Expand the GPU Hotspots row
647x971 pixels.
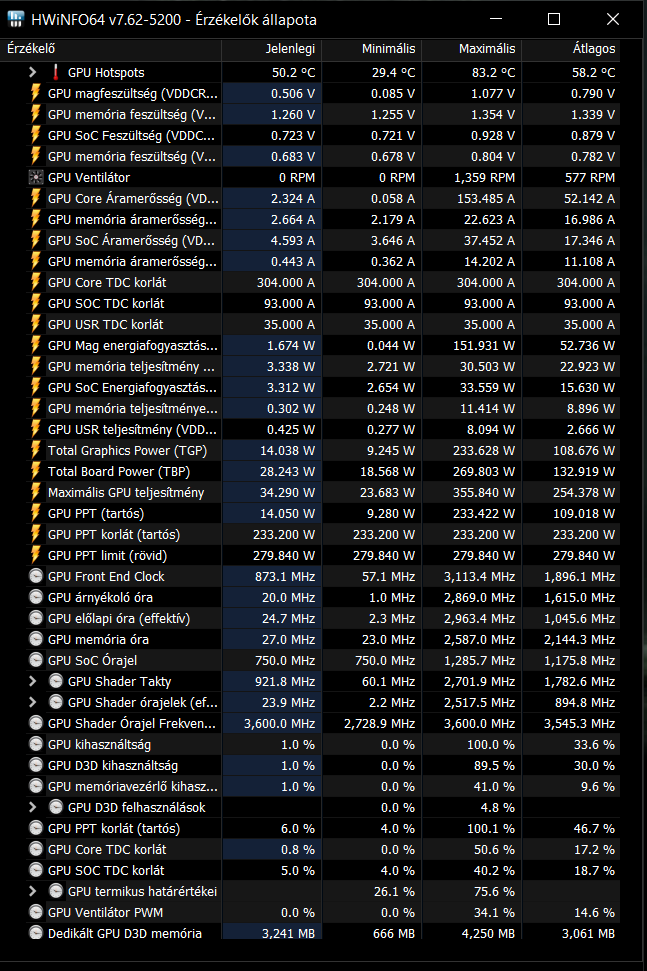coord(33,72)
